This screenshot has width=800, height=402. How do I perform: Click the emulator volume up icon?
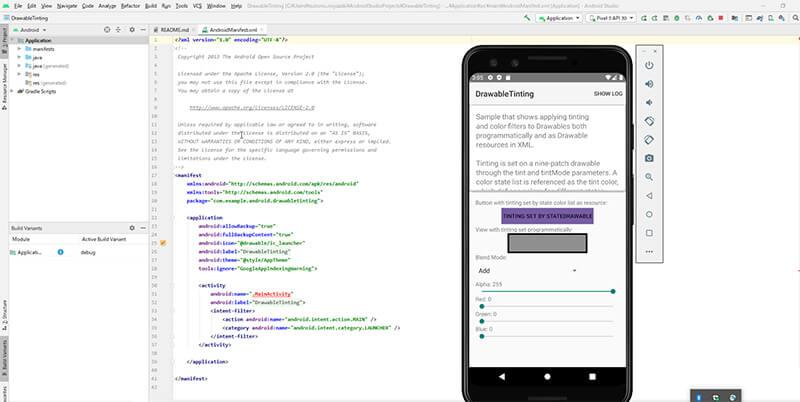click(x=649, y=84)
